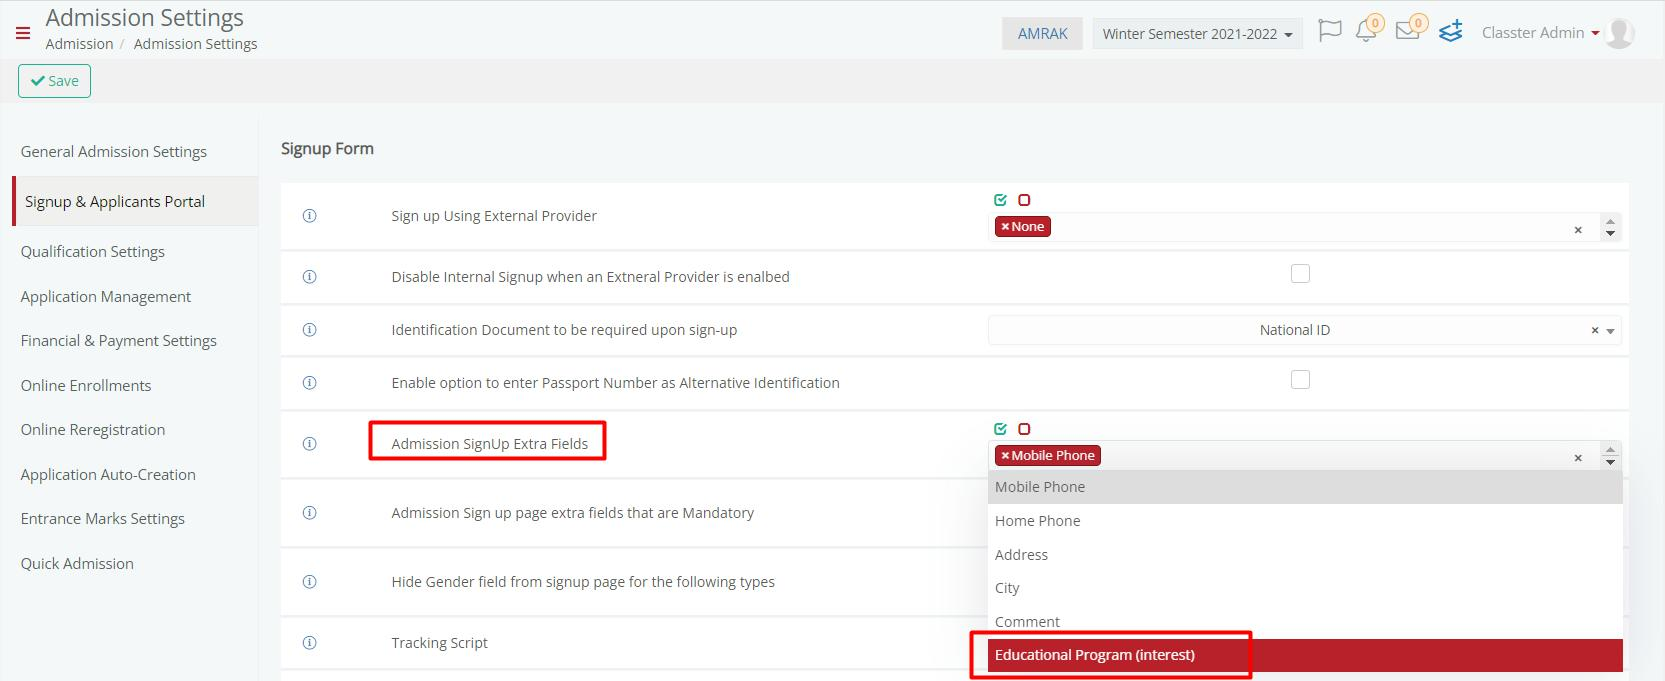1665x681 pixels.
Task: Open Signup & Applicants Portal section
Action: [135, 201]
